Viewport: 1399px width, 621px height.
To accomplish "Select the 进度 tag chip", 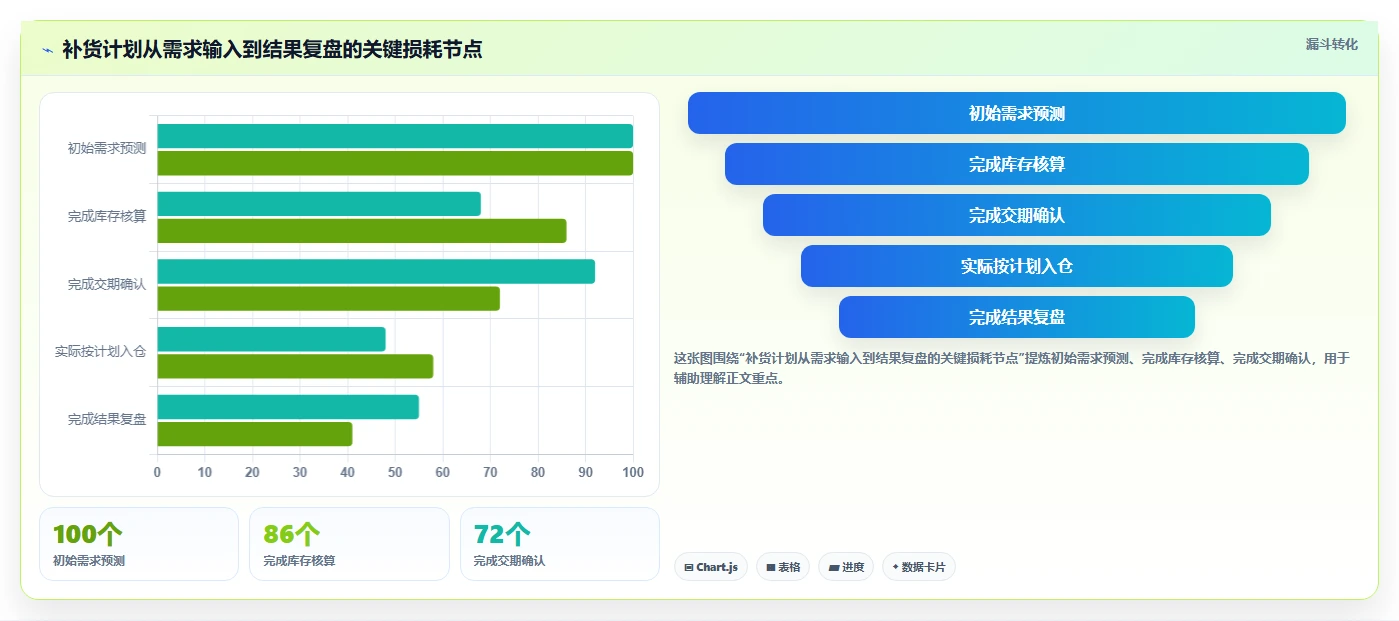I will pyautogui.click(x=845, y=567).
